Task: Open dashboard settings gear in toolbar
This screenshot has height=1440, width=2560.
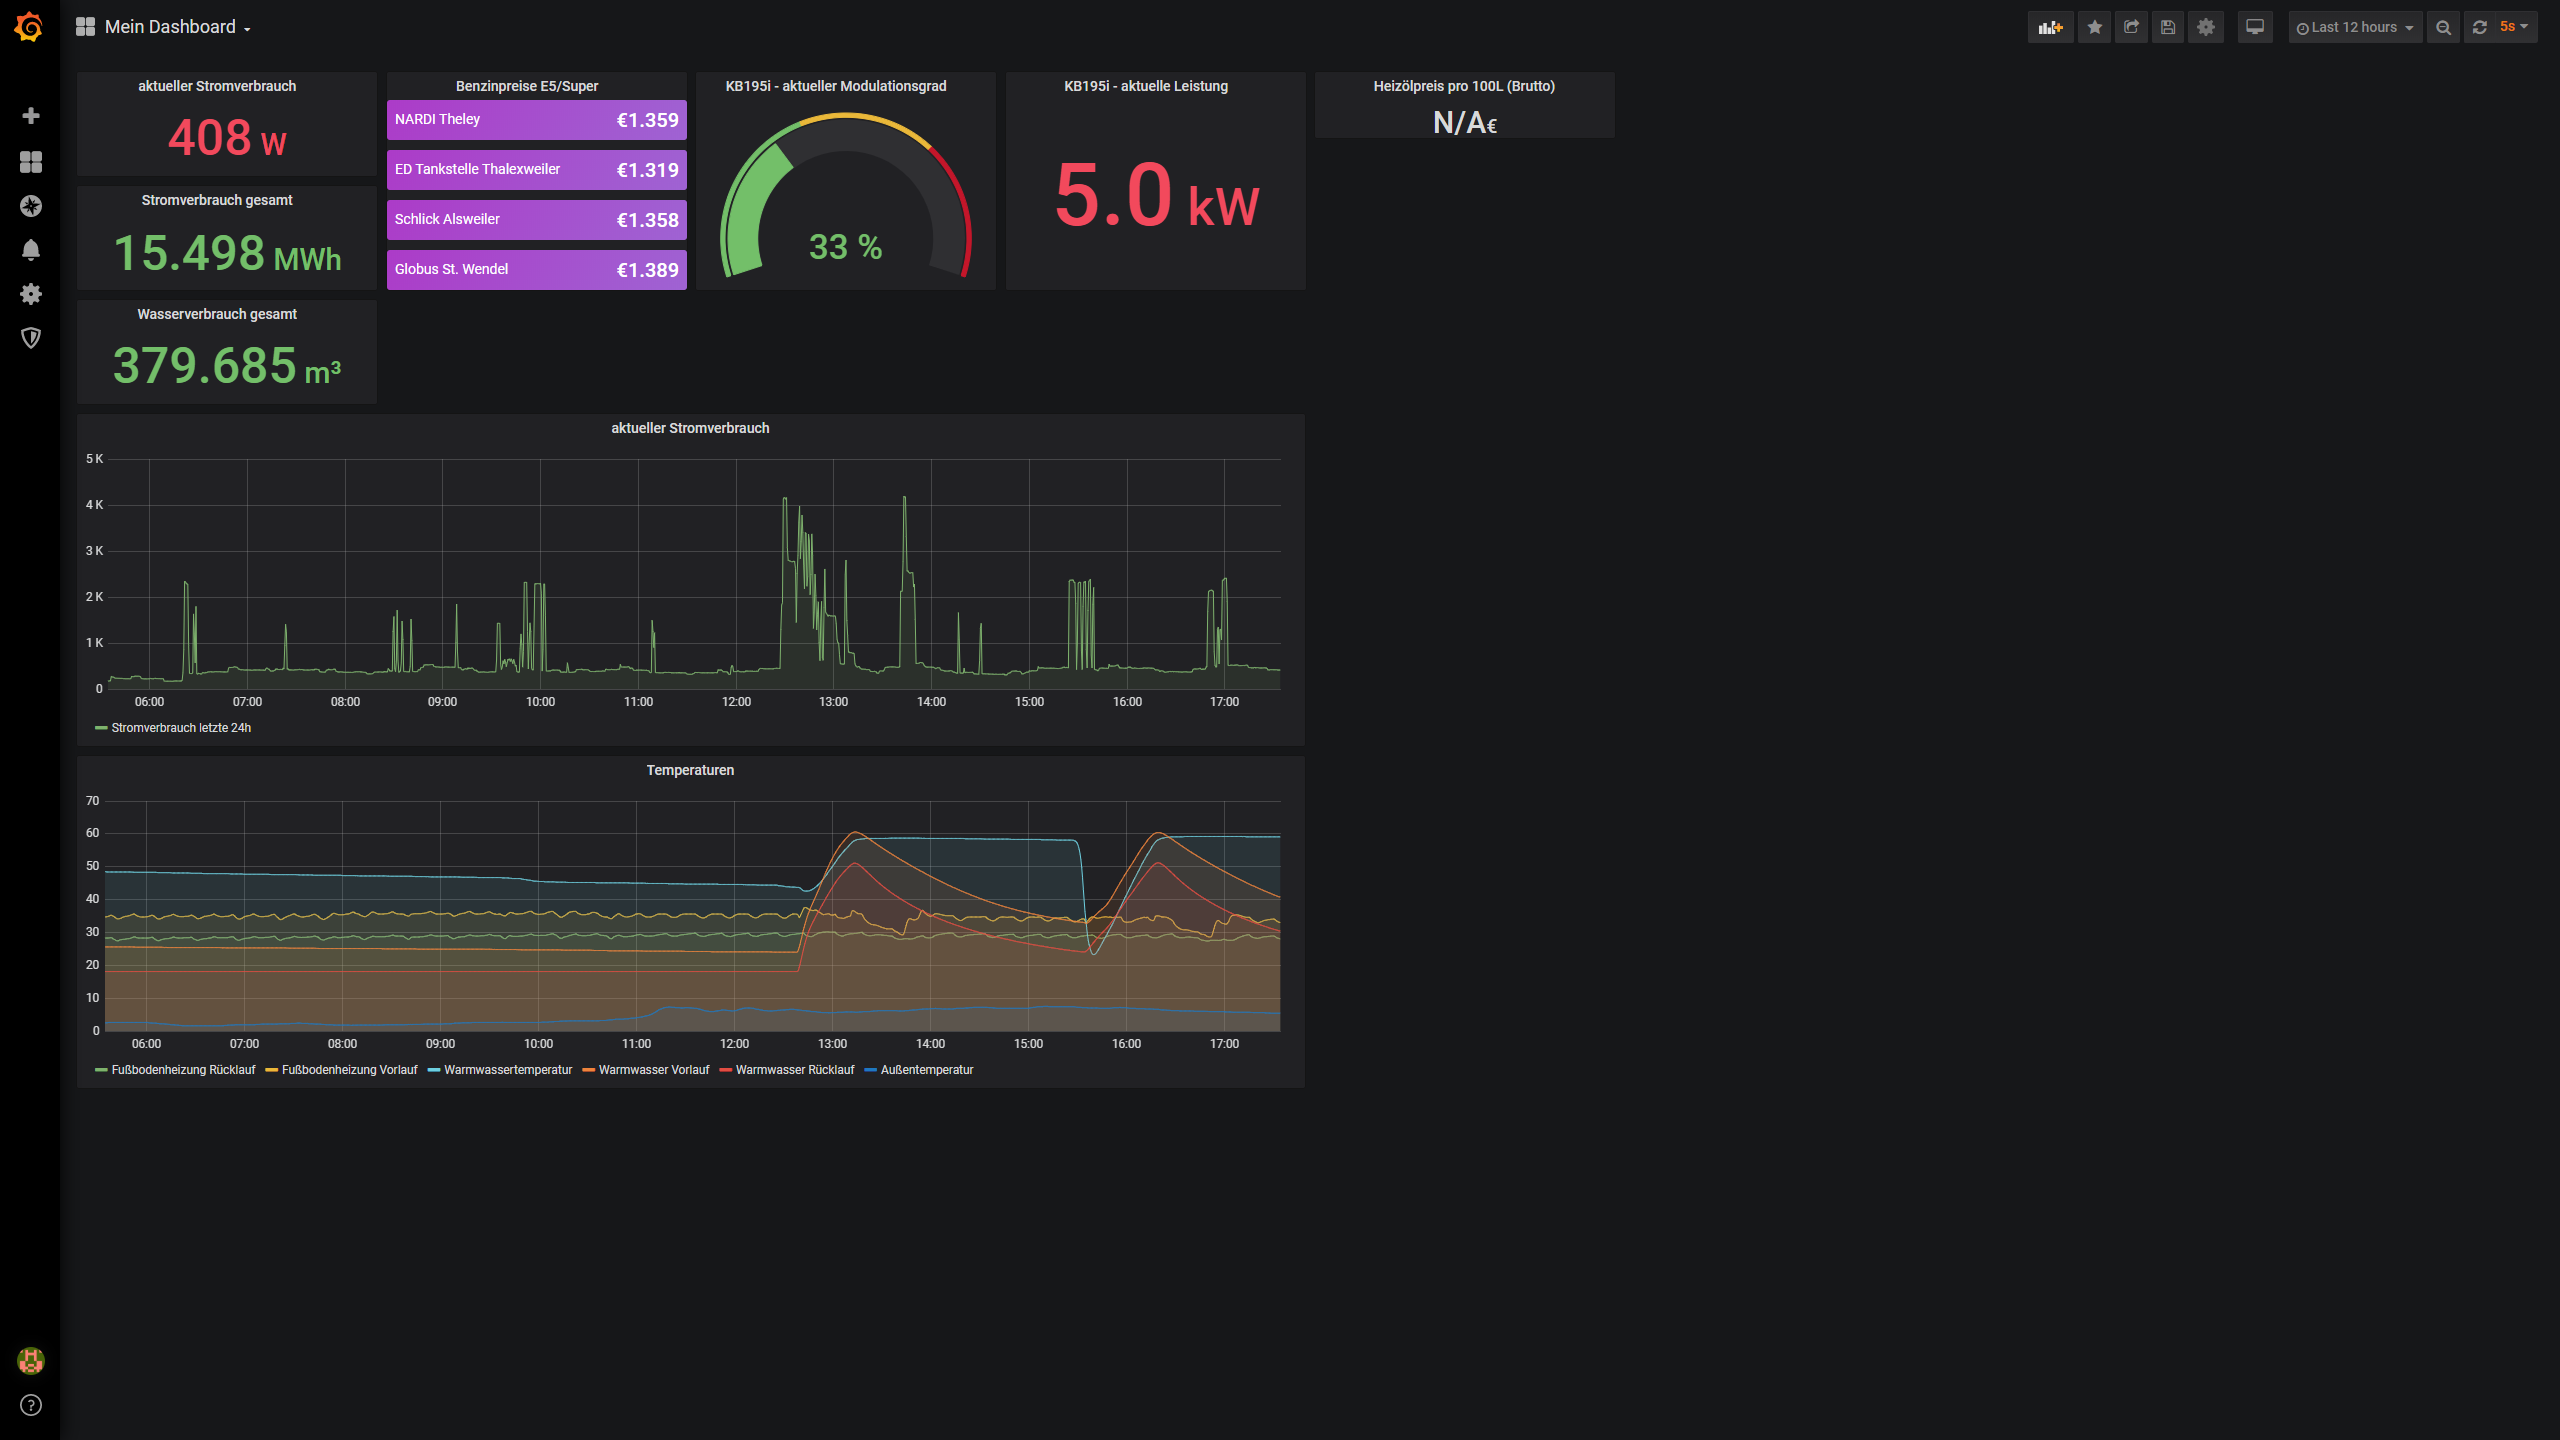Action: point(2206,27)
